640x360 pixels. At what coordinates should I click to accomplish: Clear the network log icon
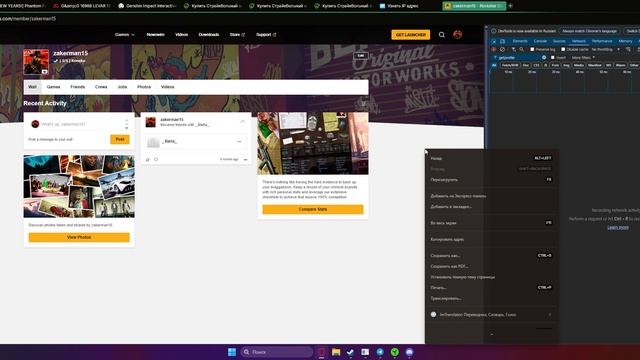pyautogui.click(x=502, y=49)
